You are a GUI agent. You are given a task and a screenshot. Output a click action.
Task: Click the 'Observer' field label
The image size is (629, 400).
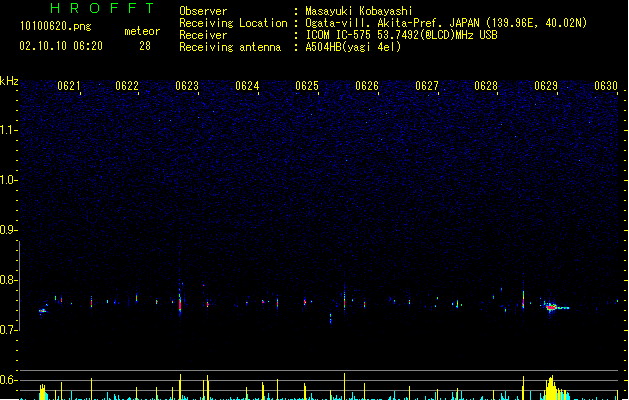[203, 11]
